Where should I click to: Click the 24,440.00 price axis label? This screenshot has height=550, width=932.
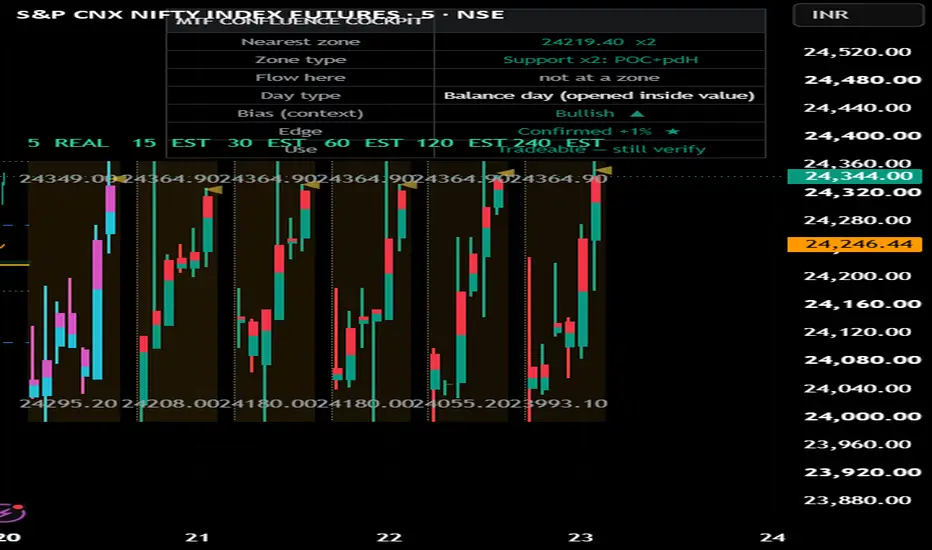pyautogui.click(x=857, y=108)
